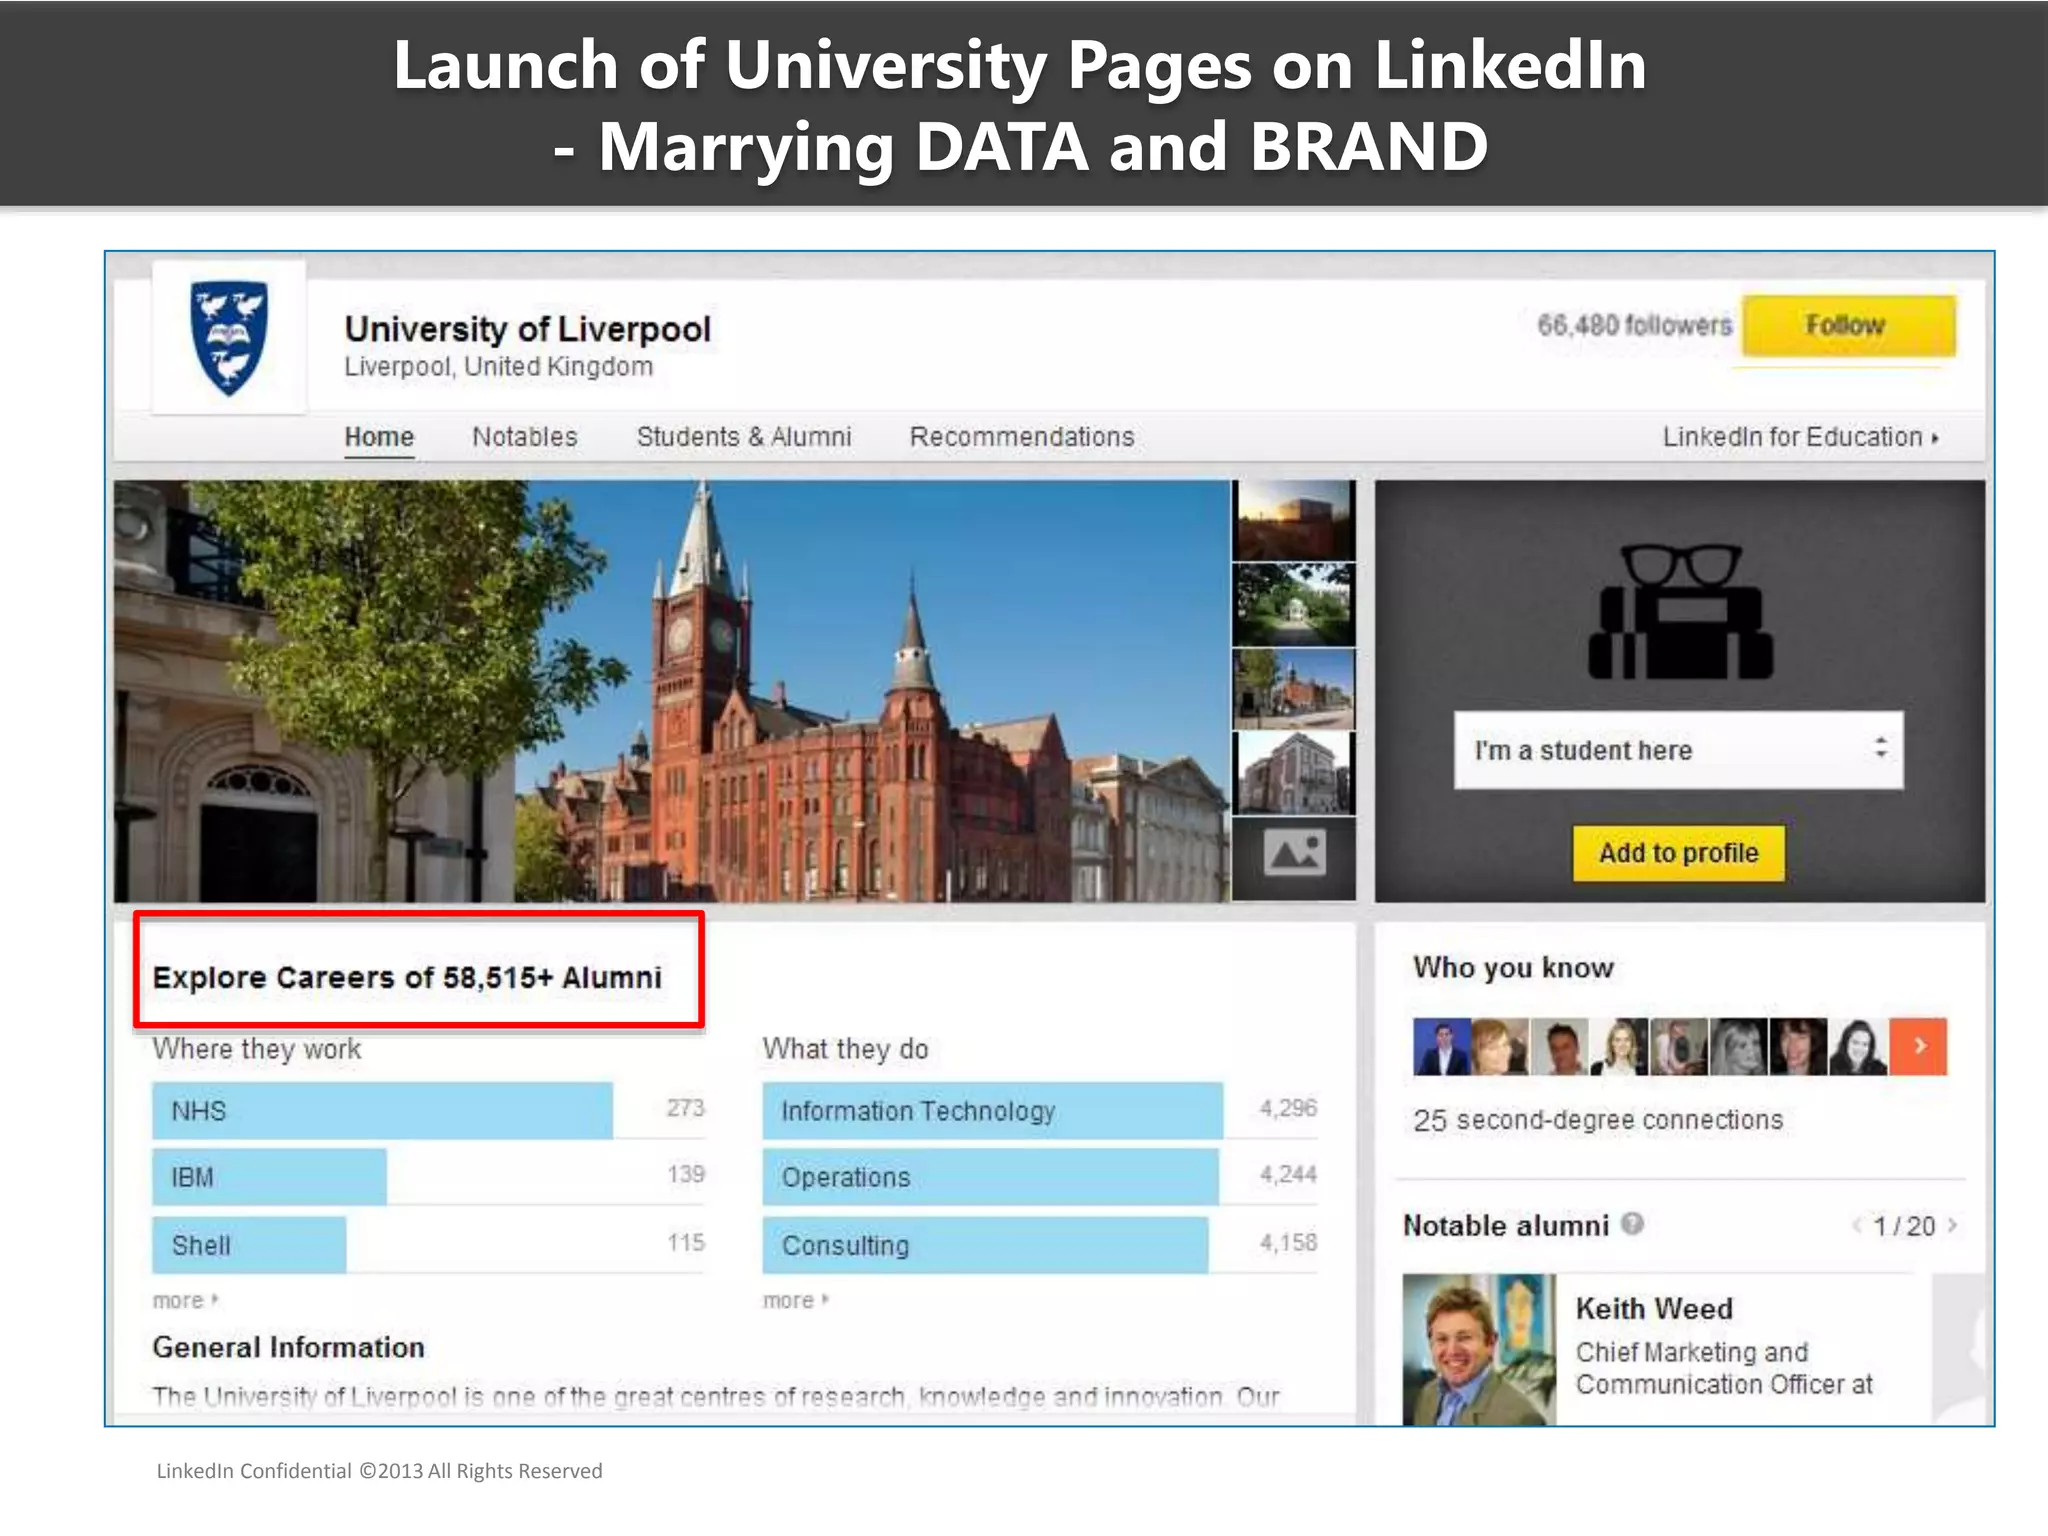
Task: Click the 1 / 20 alumni counter
Action: [1904, 1226]
